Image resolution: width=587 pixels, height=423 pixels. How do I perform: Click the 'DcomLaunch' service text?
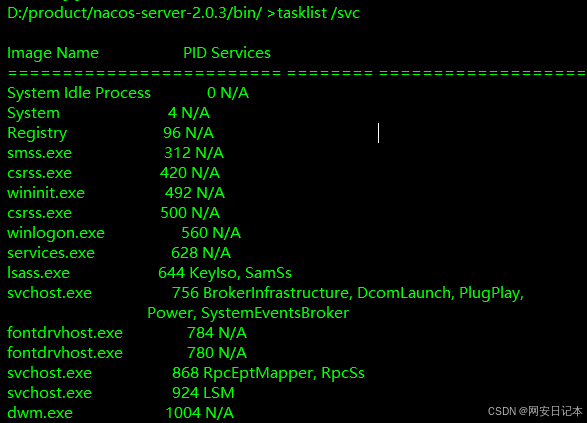click(x=406, y=293)
